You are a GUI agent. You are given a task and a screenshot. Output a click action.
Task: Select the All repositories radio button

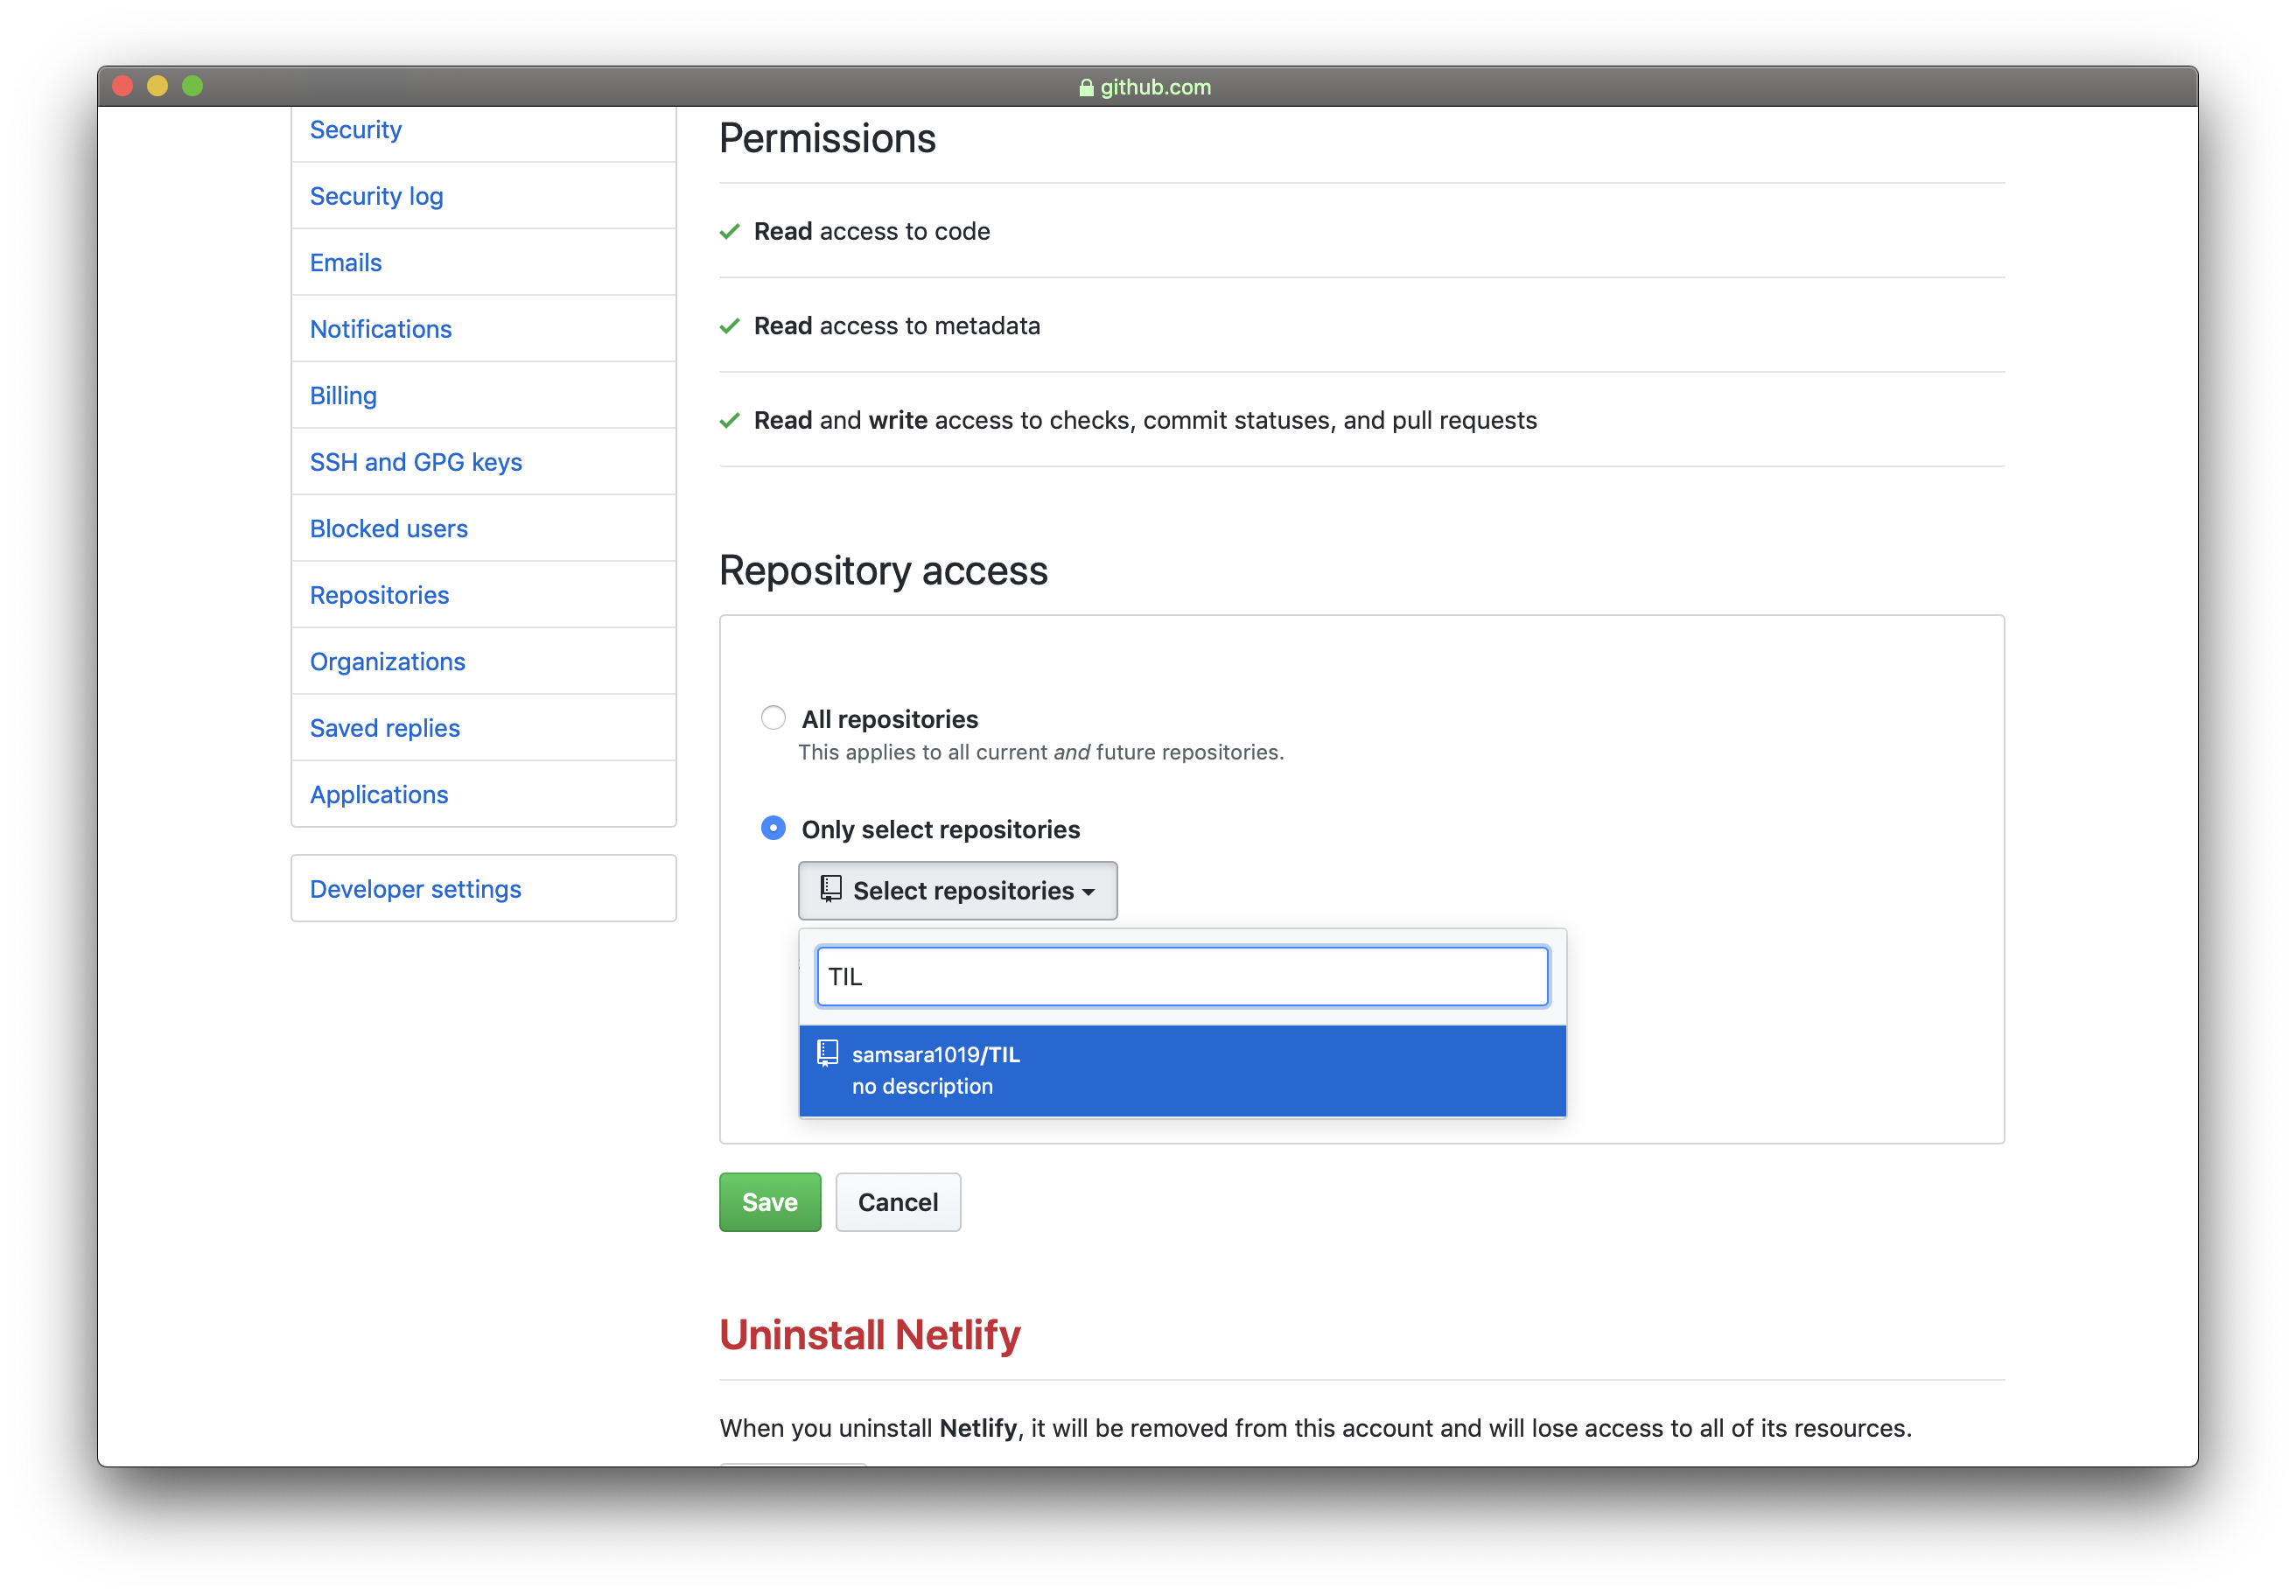click(773, 718)
